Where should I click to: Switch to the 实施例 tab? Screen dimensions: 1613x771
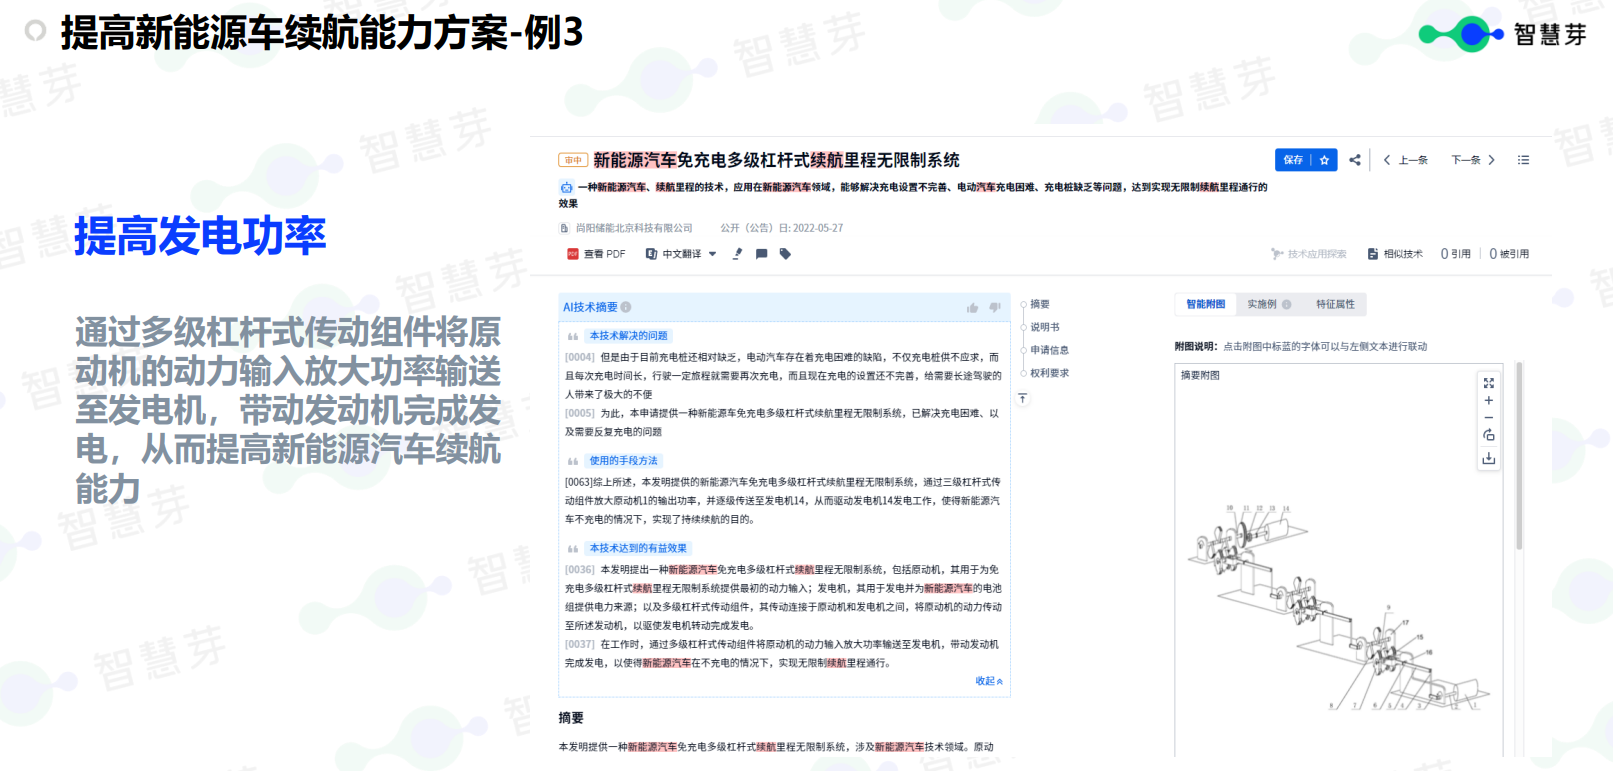pyautogui.click(x=1267, y=304)
